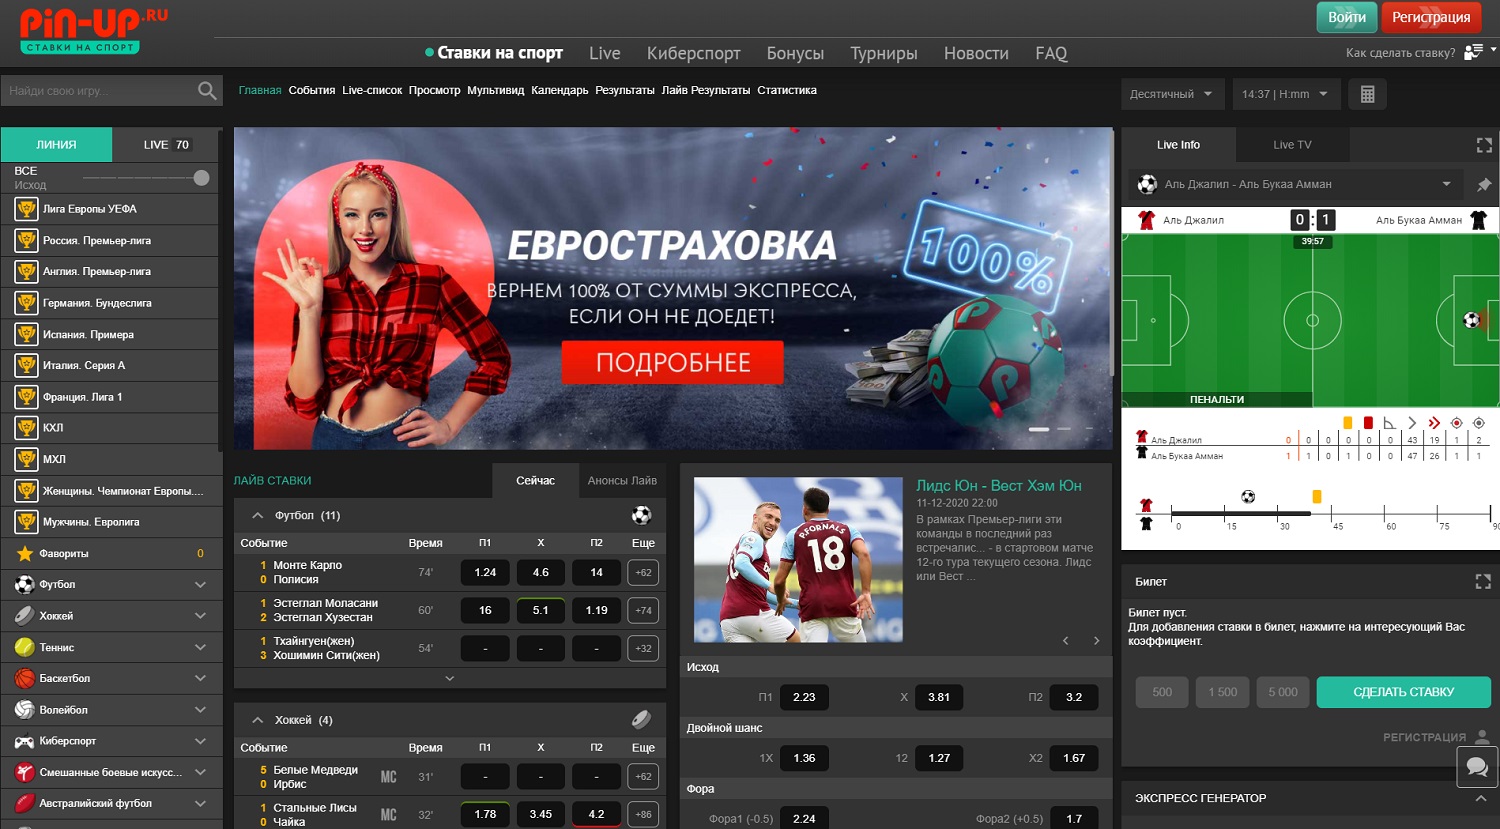Expand Баскетбол category in sidebar
1500x829 pixels.
201,678
